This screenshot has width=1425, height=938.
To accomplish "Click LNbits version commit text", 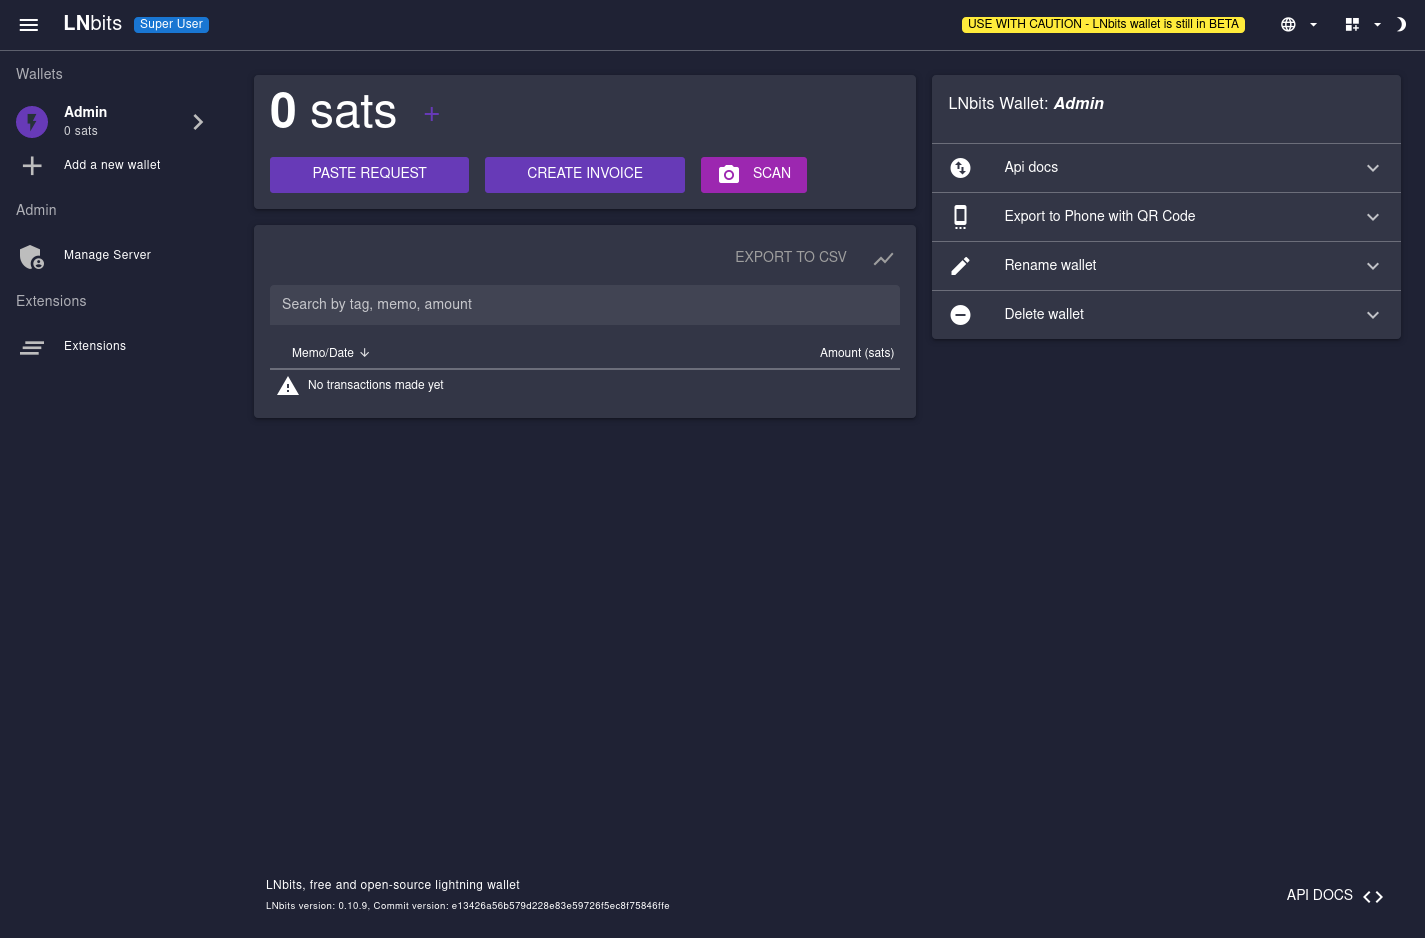I will (x=468, y=906).
